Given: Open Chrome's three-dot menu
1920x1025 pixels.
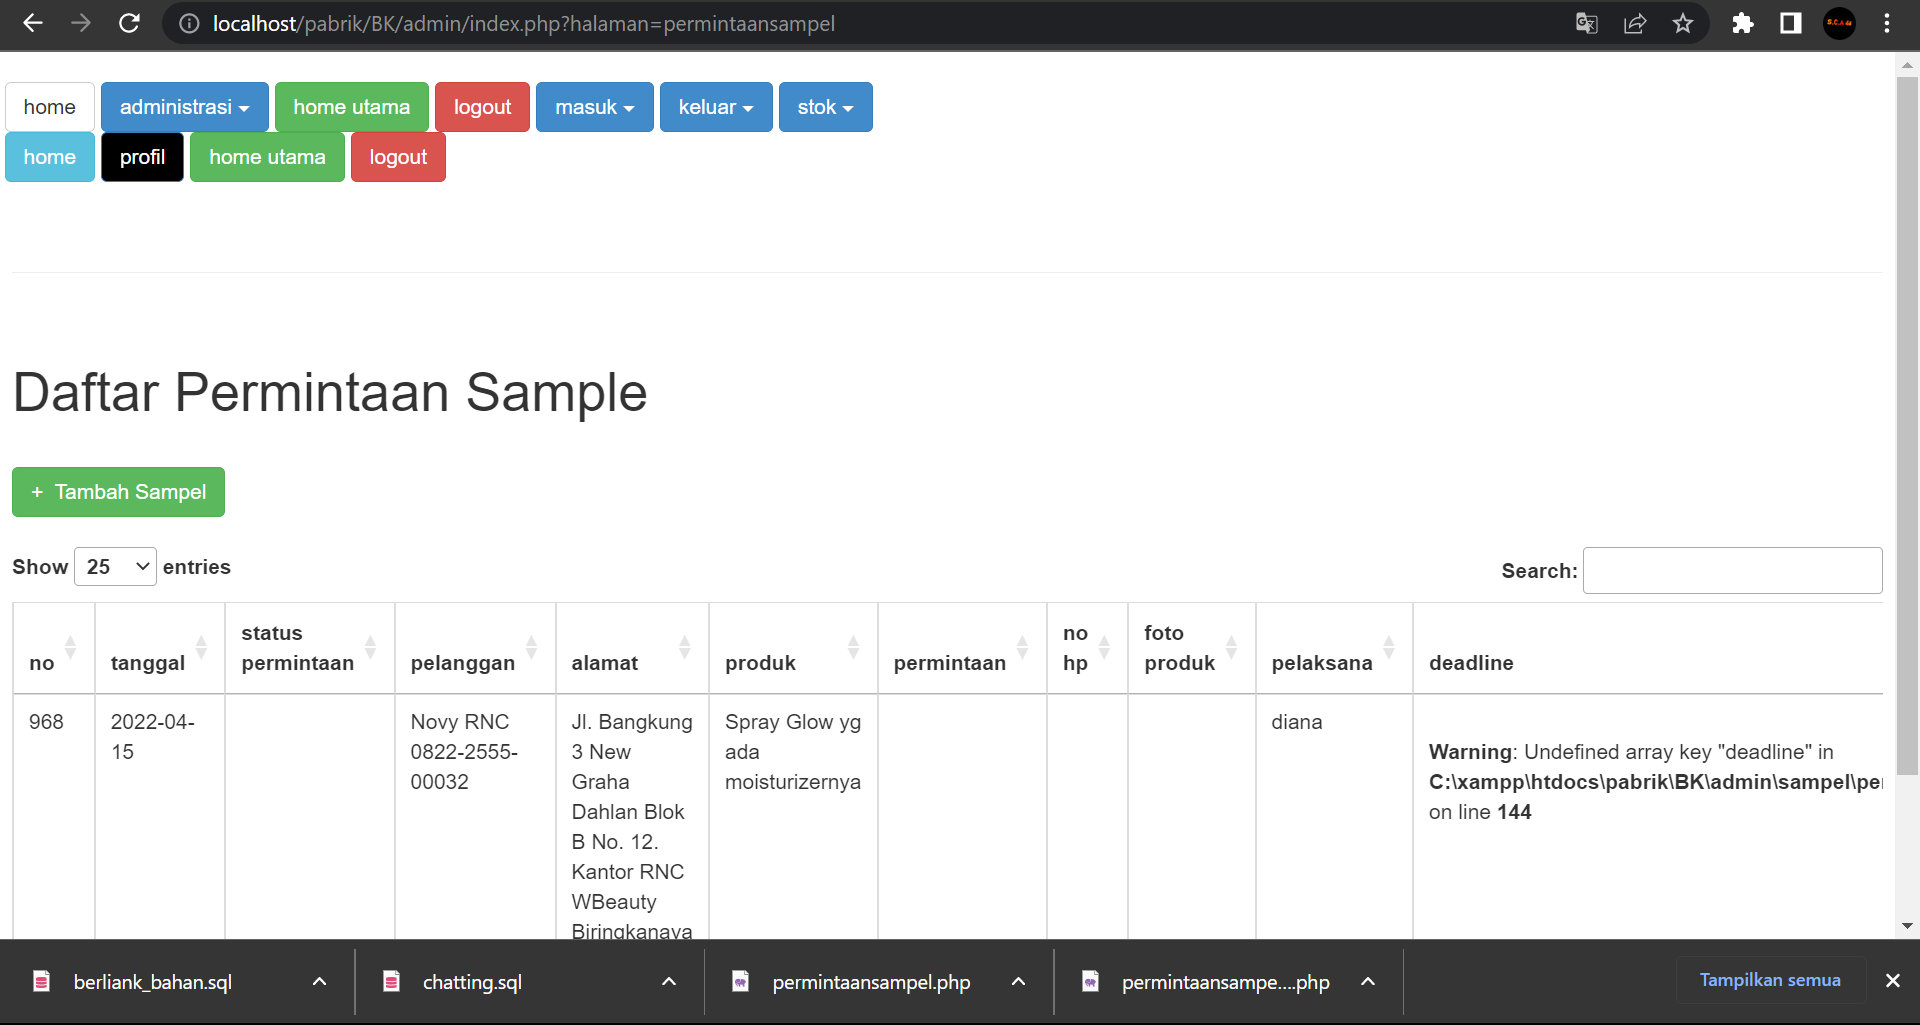Looking at the screenshot, I should [1887, 23].
